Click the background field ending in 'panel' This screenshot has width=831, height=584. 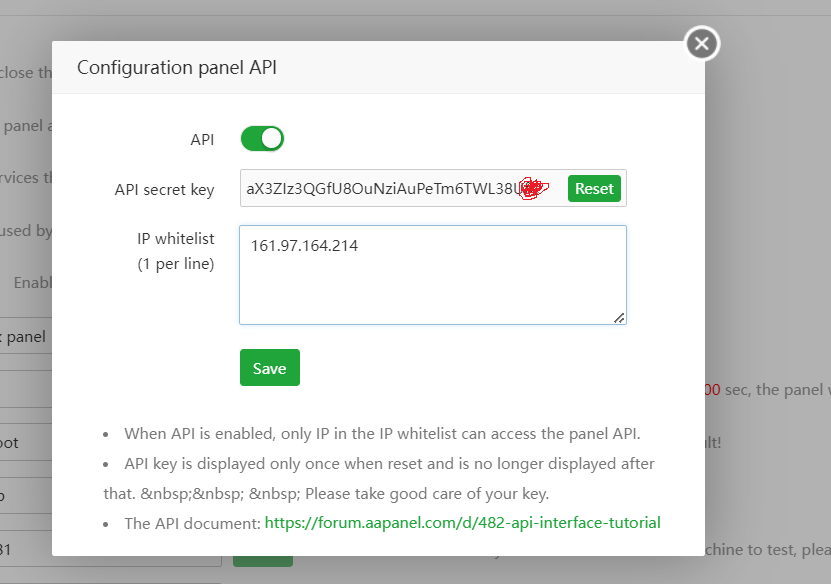click(25, 337)
